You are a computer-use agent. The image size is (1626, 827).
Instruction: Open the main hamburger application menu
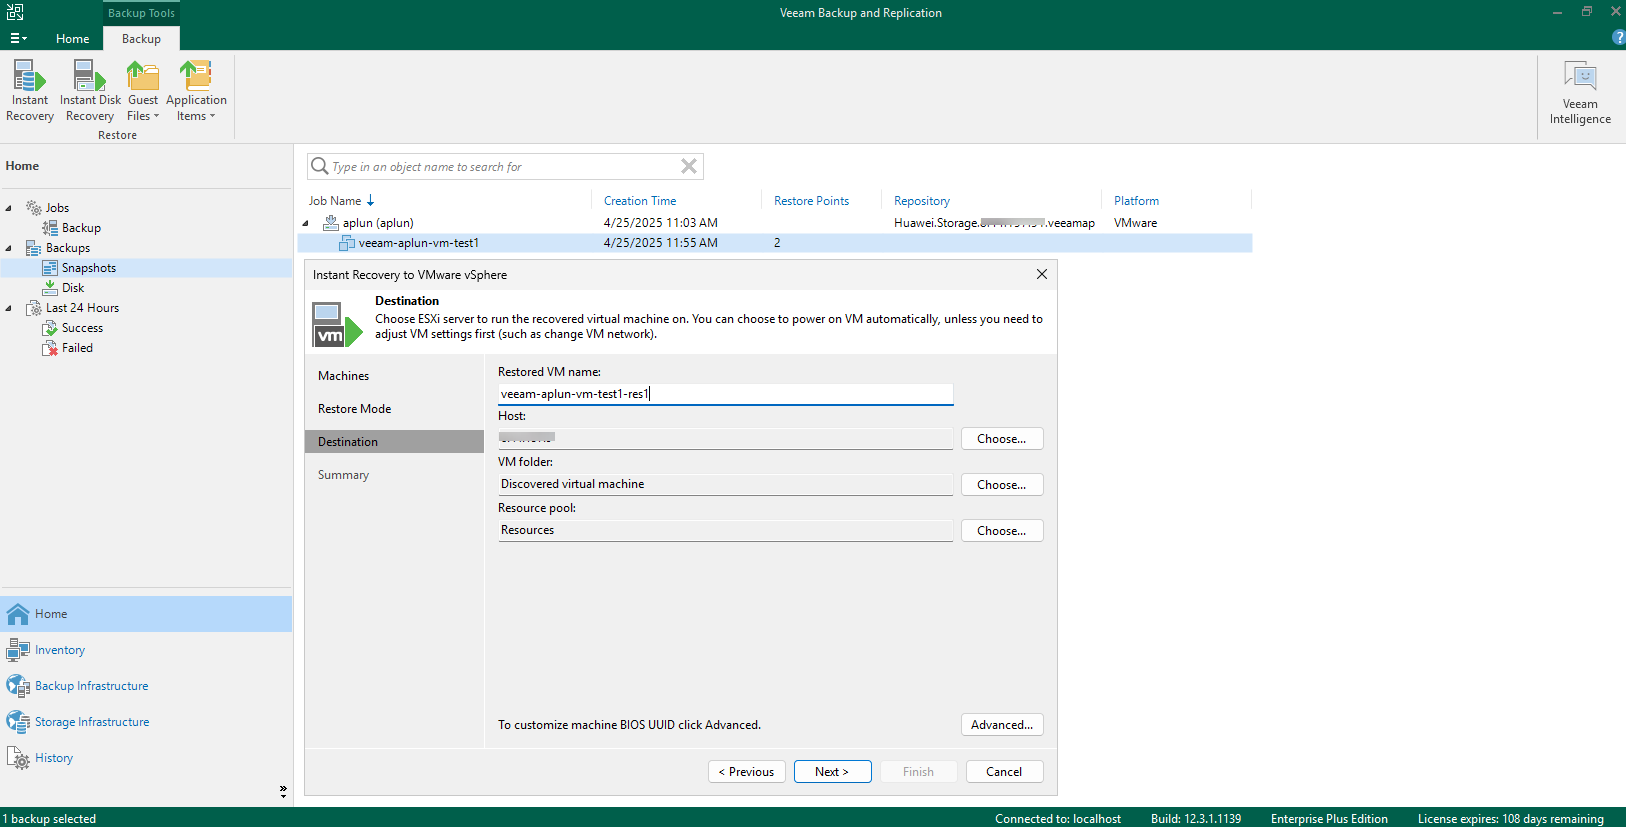click(x=18, y=38)
